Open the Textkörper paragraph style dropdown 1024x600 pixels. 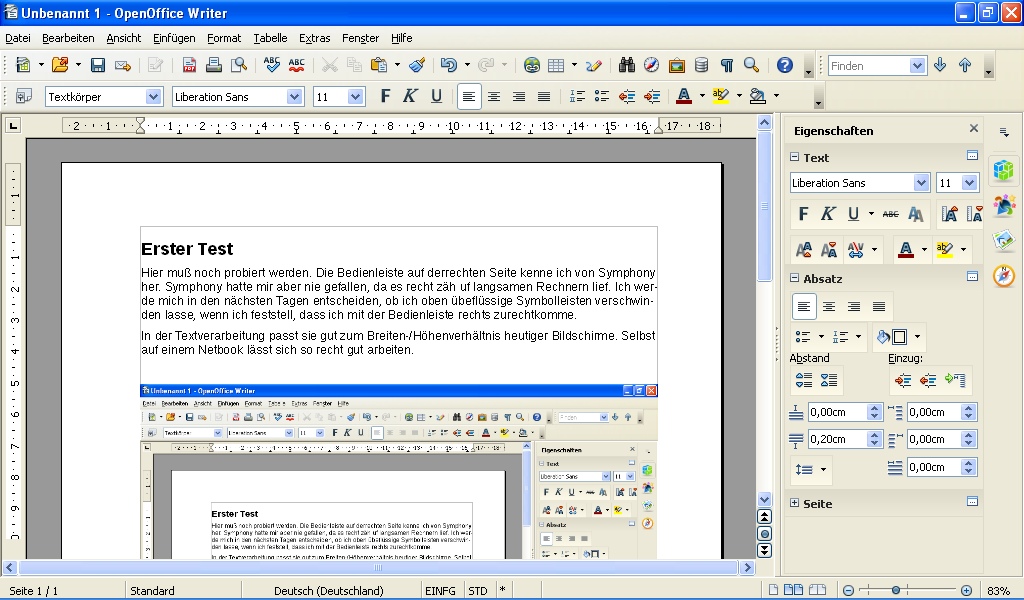(x=153, y=97)
